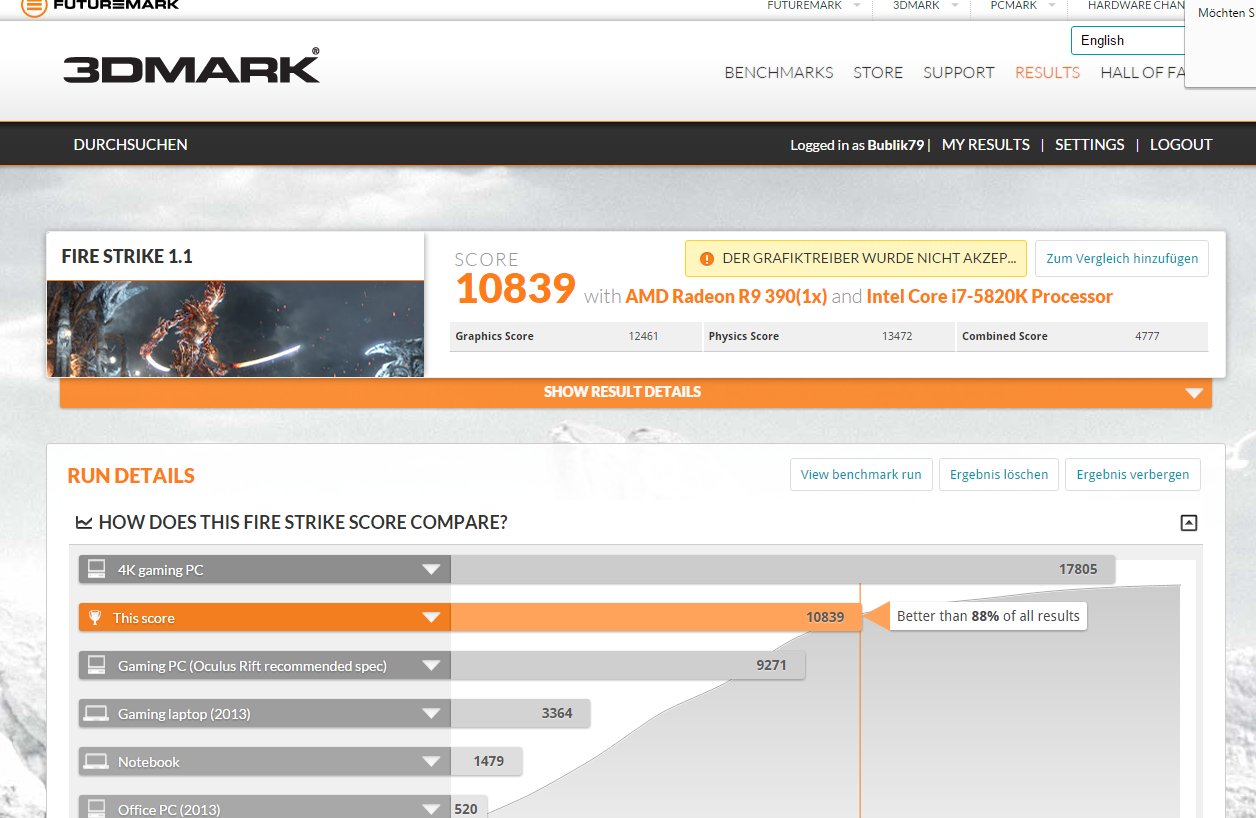Expand the Notebook row
Viewport: 1256px width, 818px height.
tap(431, 762)
